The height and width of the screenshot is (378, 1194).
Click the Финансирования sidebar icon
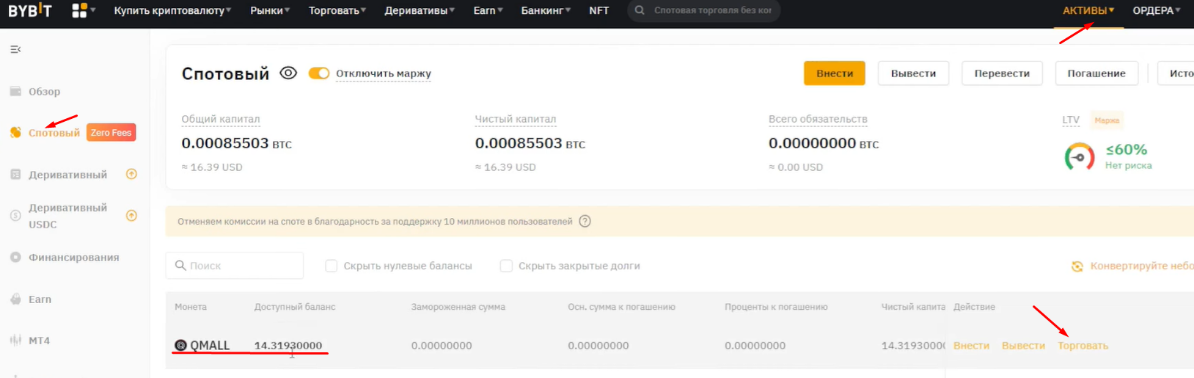[x=15, y=258]
